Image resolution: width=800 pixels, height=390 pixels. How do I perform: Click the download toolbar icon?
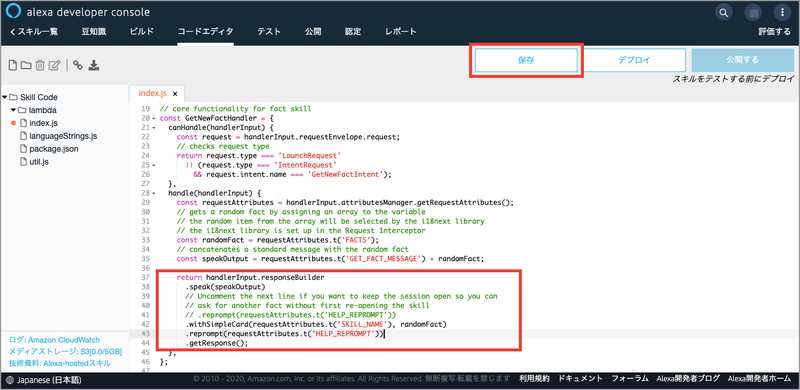(93, 65)
